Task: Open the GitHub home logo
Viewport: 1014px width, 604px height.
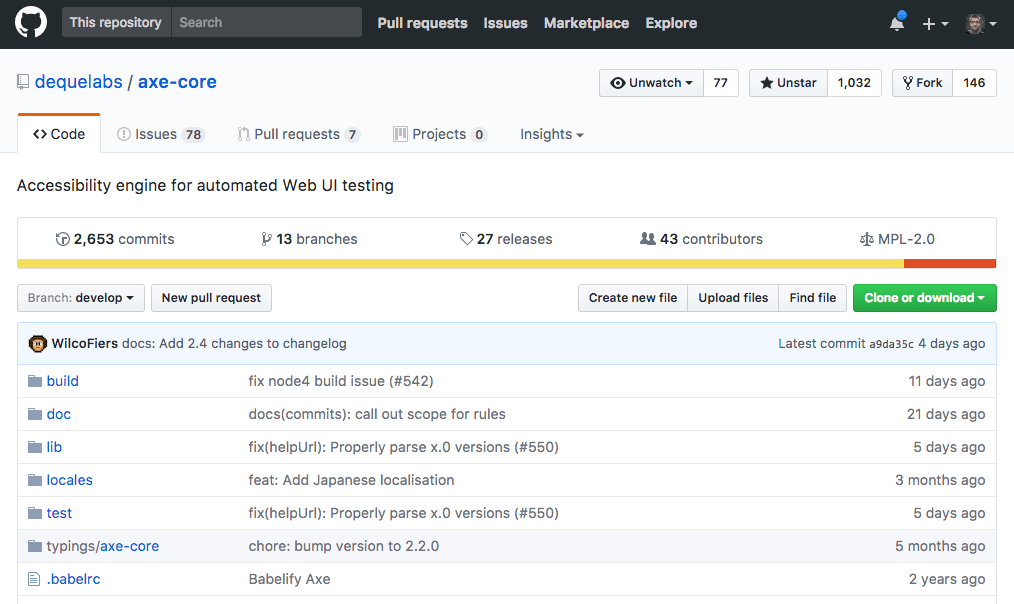Action: 31,23
